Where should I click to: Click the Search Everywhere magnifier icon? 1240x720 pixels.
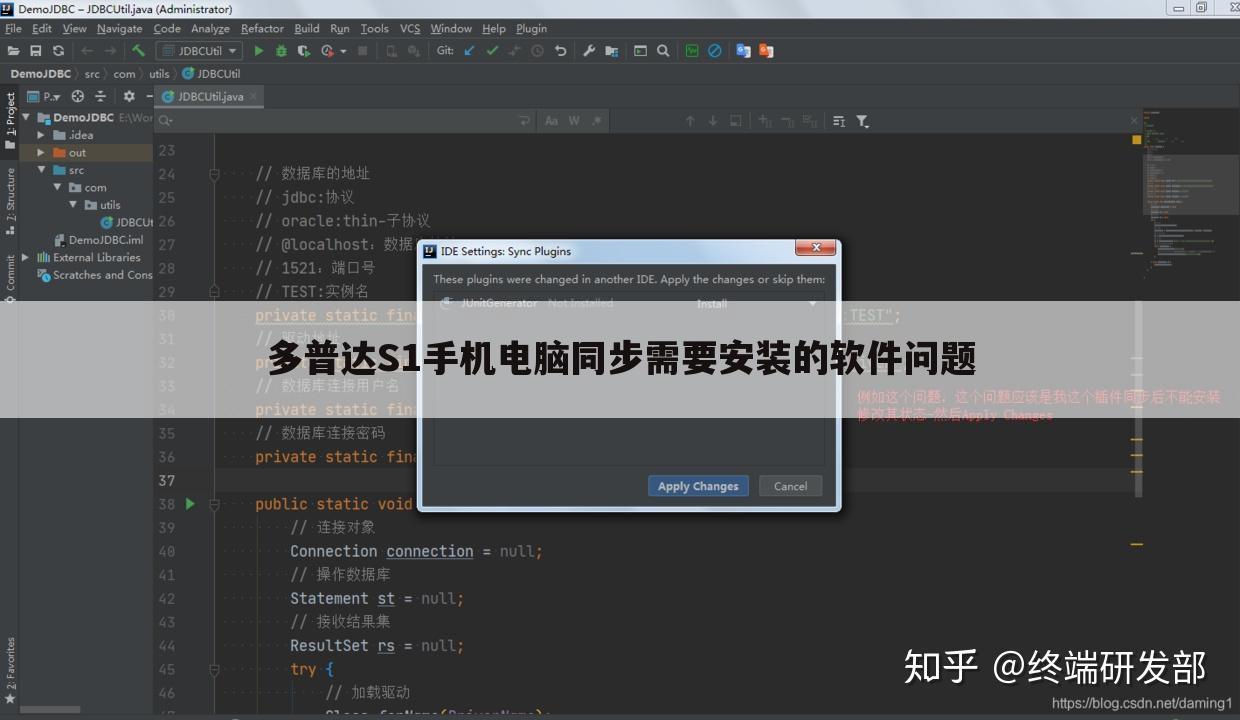pyautogui.click(x=663, y=51)
